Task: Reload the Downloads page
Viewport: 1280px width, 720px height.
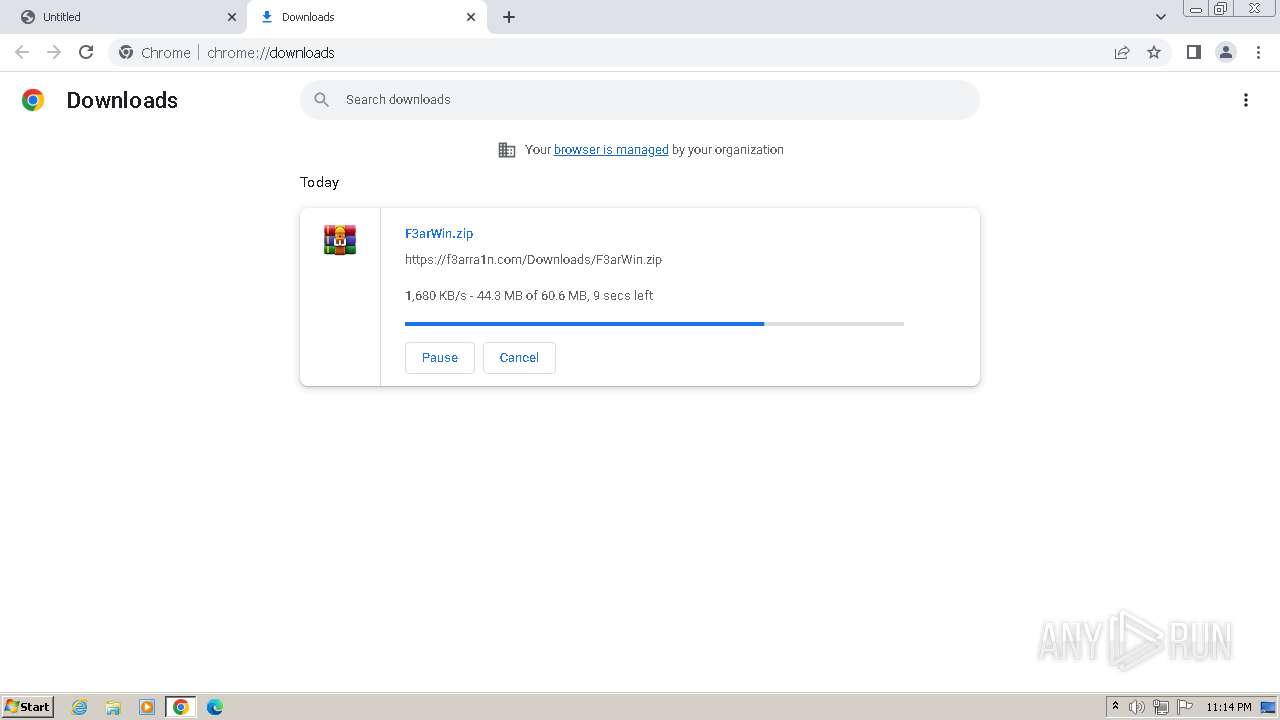Action: point(86,52)
